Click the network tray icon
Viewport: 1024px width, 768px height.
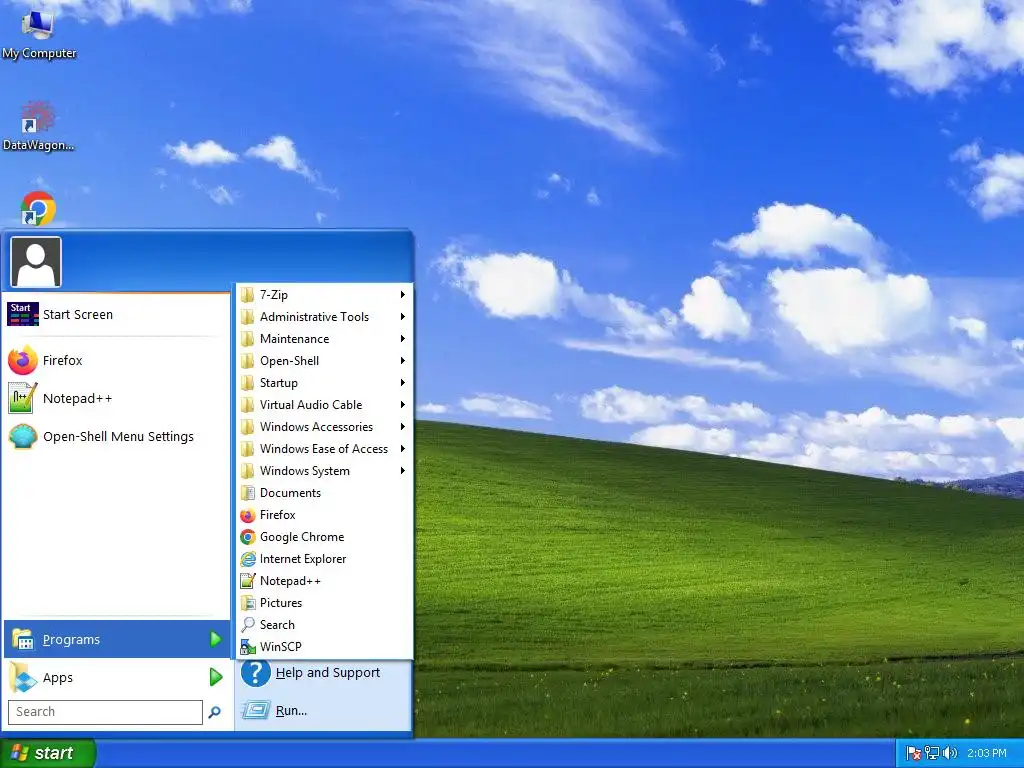pyautogui.click(x=932, y=754)
